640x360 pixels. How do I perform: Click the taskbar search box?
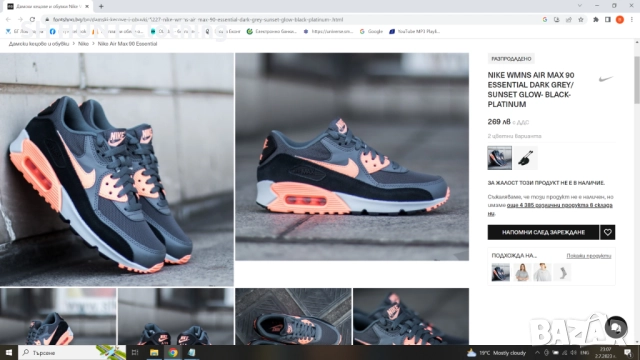point(72,352)
